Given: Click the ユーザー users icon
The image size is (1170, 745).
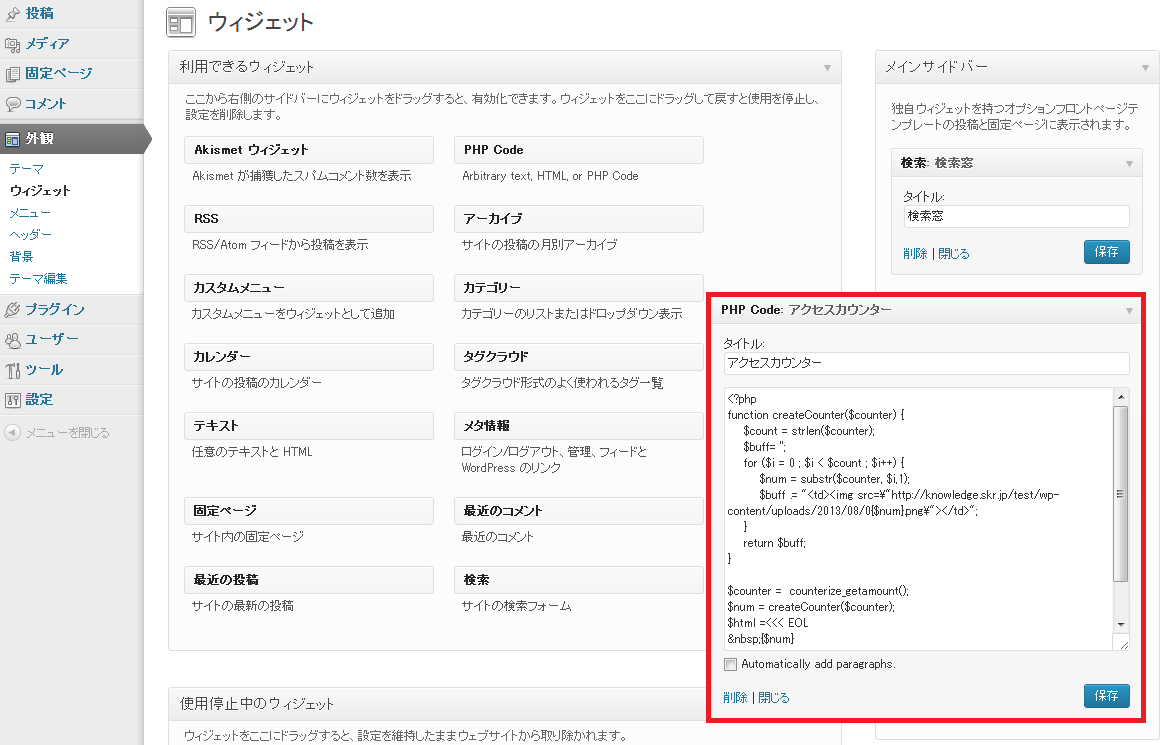Looking at the screenshot, I should point(12,340).
